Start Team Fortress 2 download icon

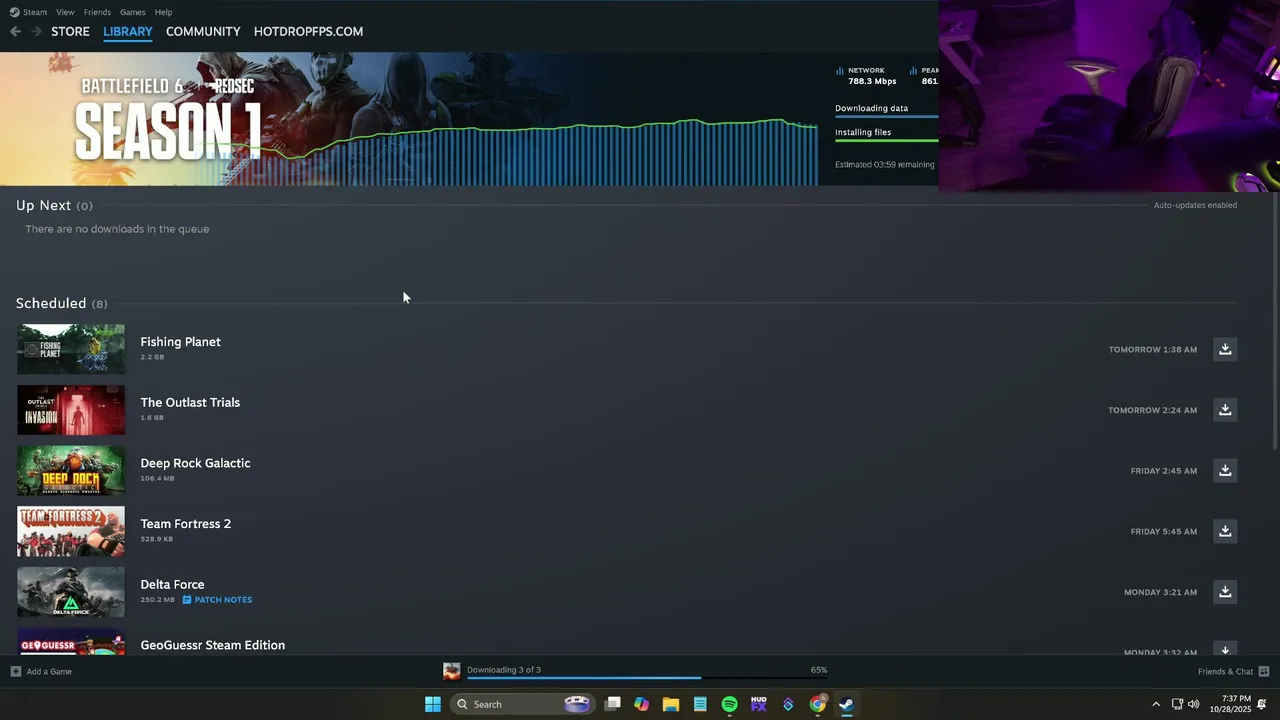pos(1225,531)
